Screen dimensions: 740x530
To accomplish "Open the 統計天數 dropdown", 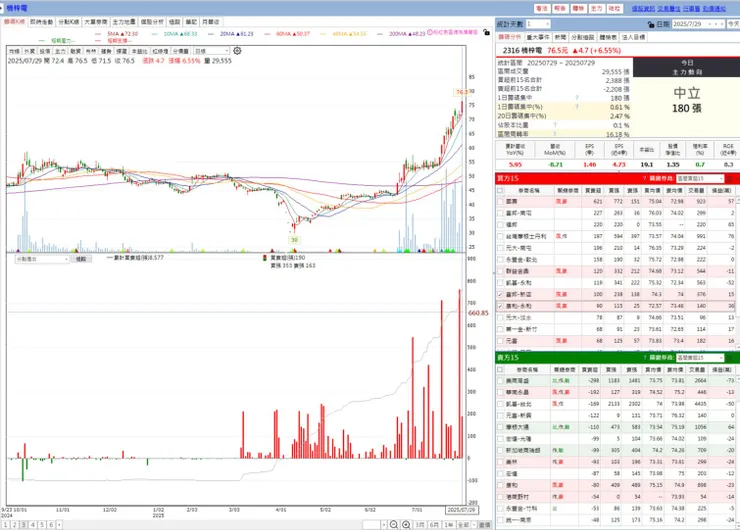I will 538,24.
